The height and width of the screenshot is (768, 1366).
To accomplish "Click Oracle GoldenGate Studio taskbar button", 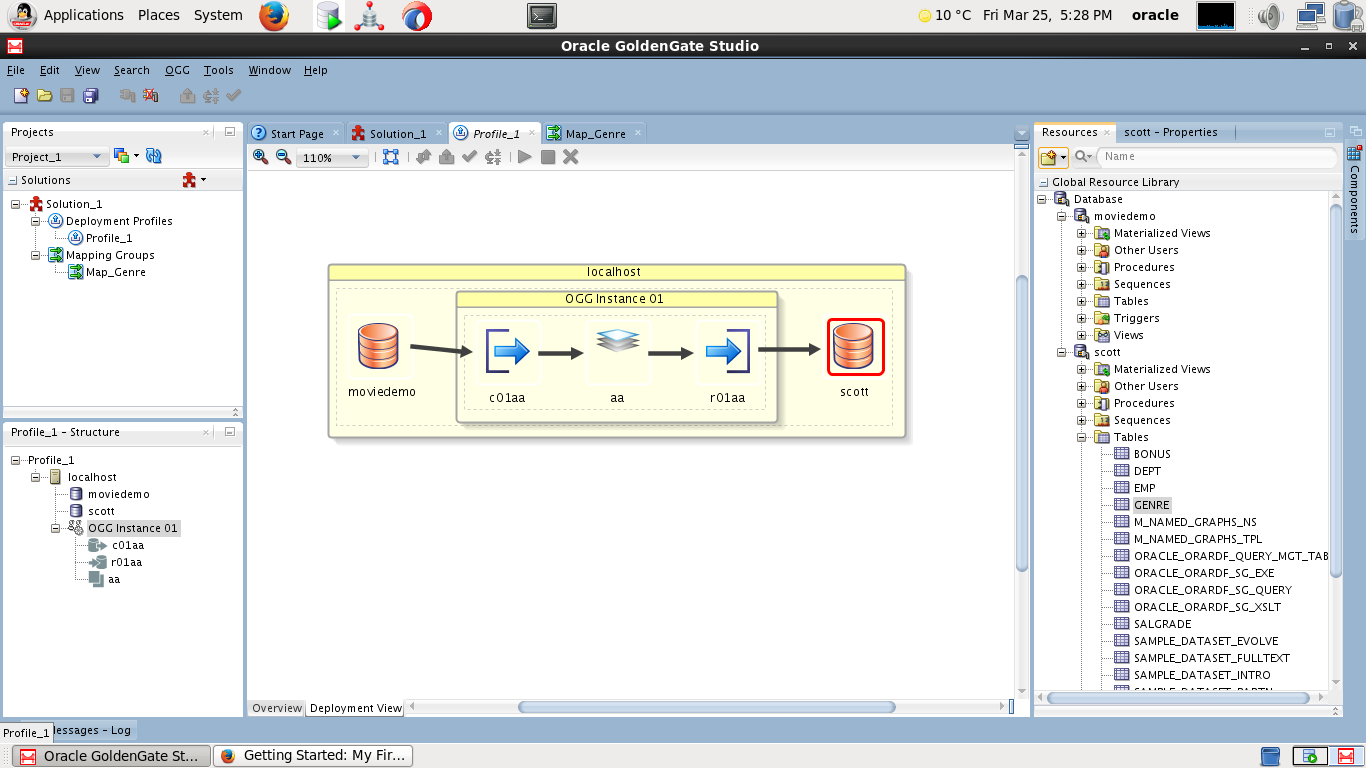I will [x=112, y=756].
